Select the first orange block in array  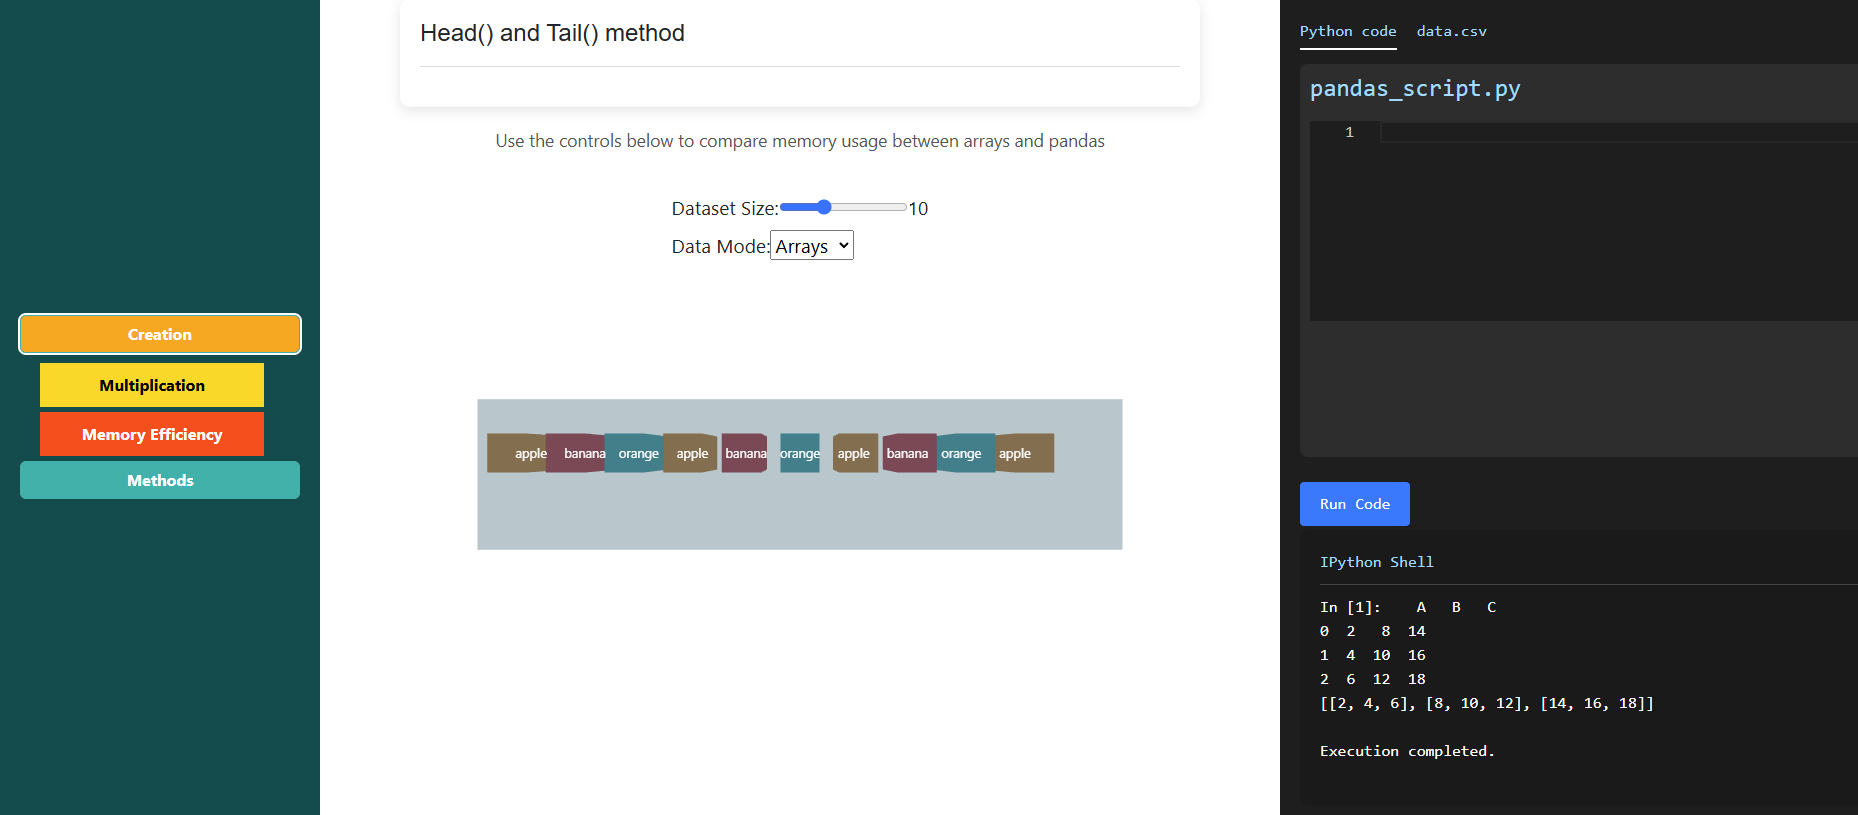634,453
